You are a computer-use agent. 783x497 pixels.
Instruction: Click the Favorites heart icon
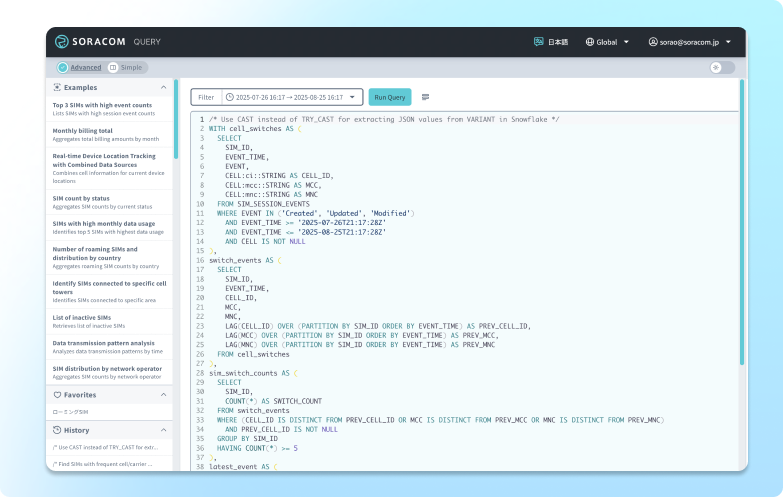[x=56, y=395]
